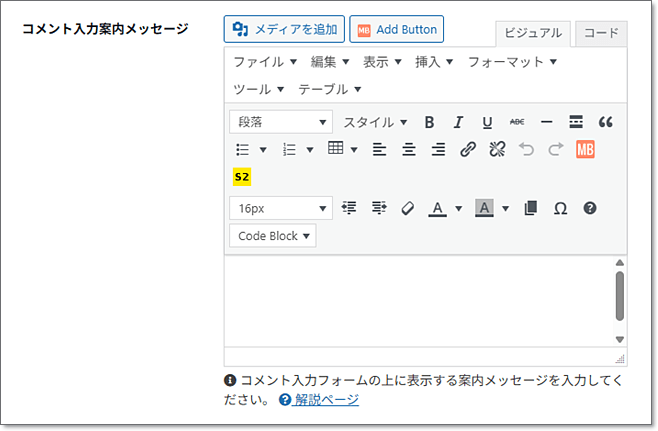
Task: Click the table insert icon
Action: (x=336, y=148)
